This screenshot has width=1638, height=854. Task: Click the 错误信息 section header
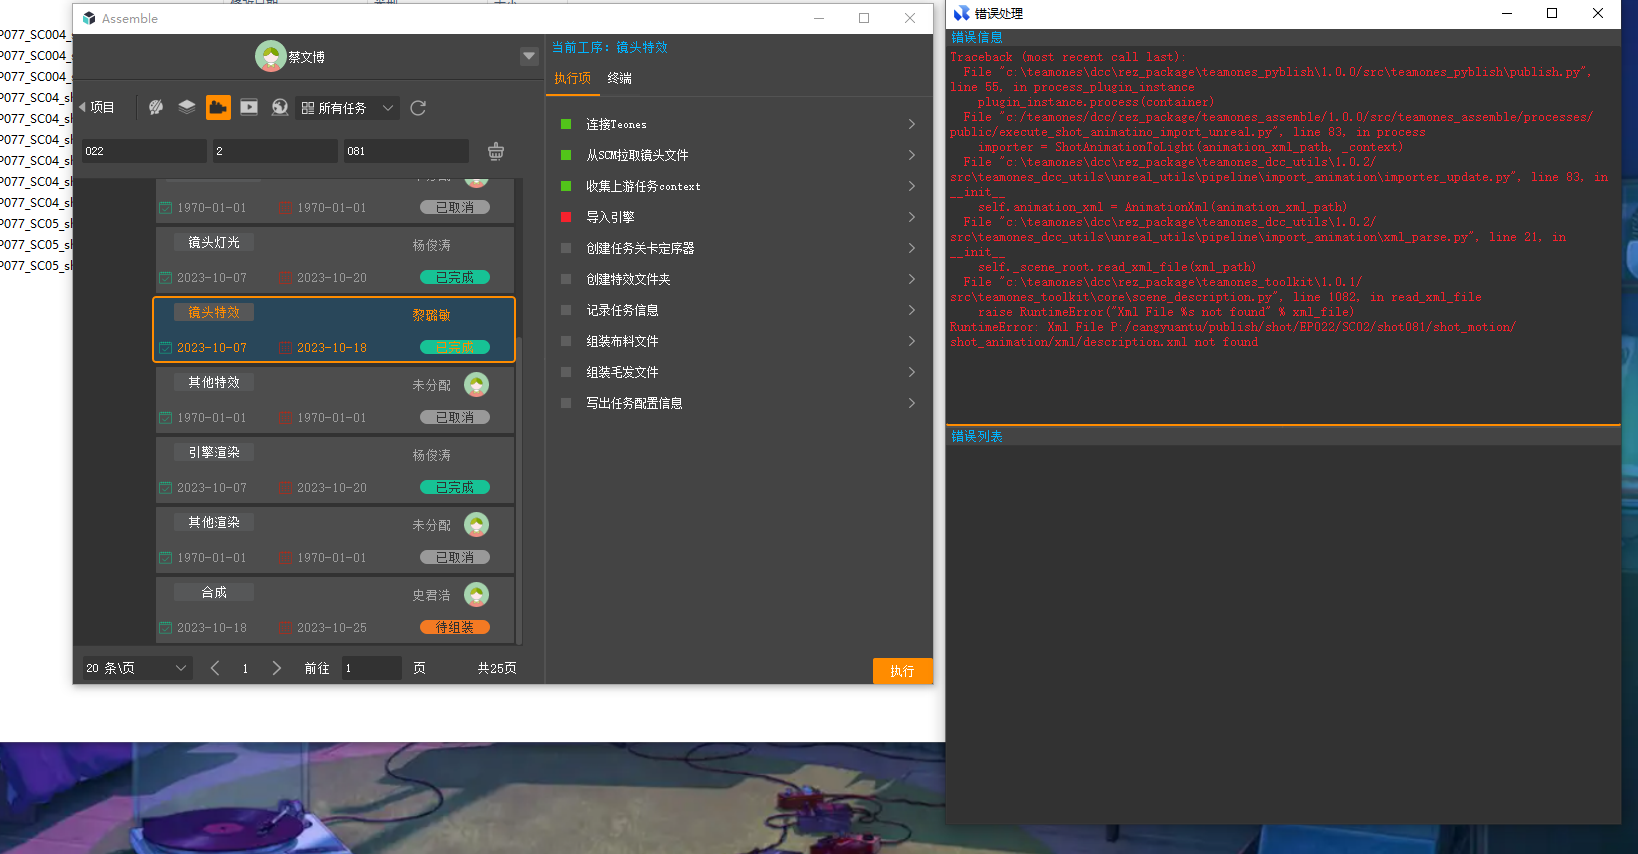[x=977, y=37]
